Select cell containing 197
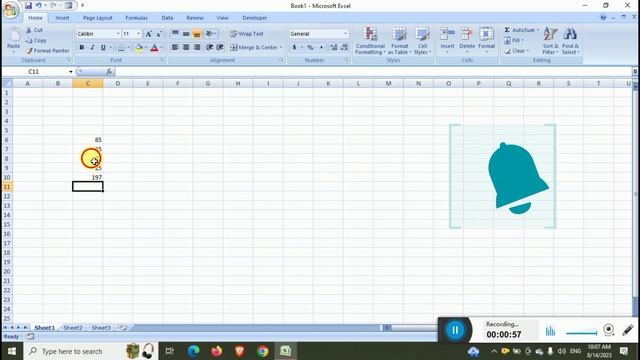 point(88,177)
